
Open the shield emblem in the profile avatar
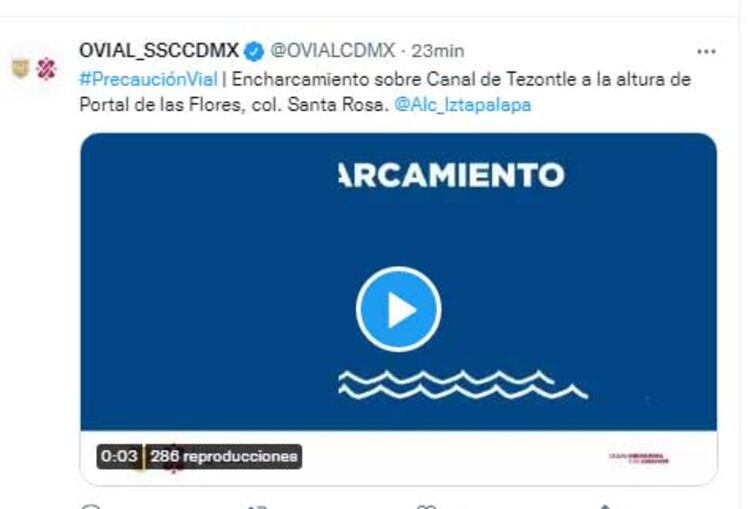[x=20, y=68]
